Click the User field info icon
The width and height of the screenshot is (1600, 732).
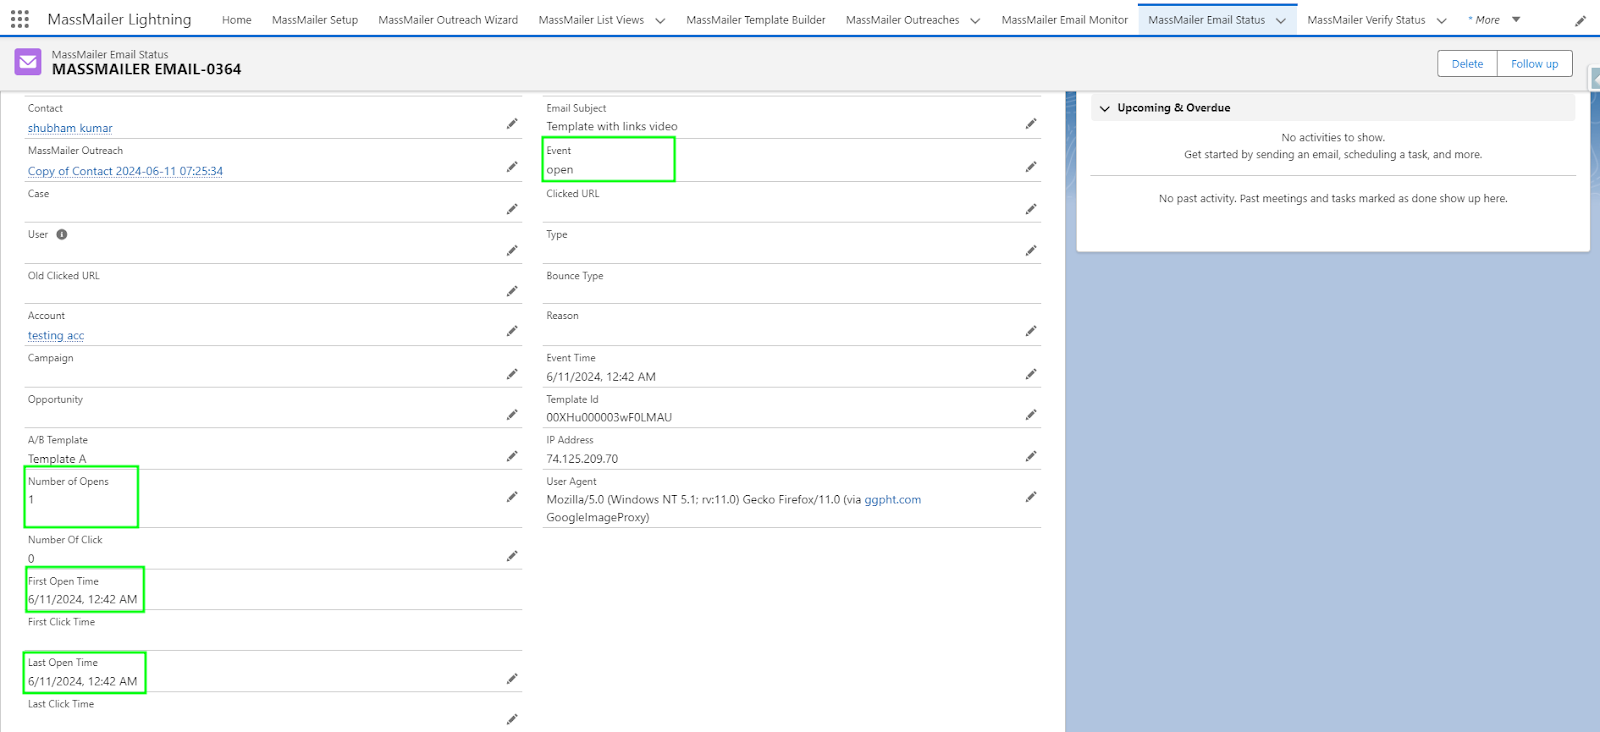tap(62, 235)
